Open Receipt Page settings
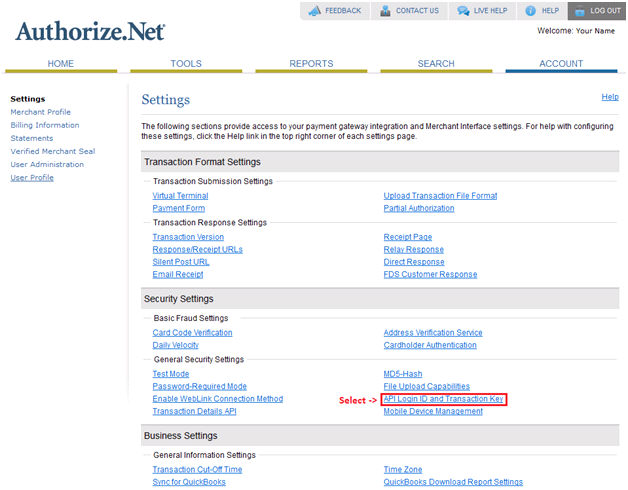Image resolution: width=628 pixels, height=490 pixels. point(408,237)
